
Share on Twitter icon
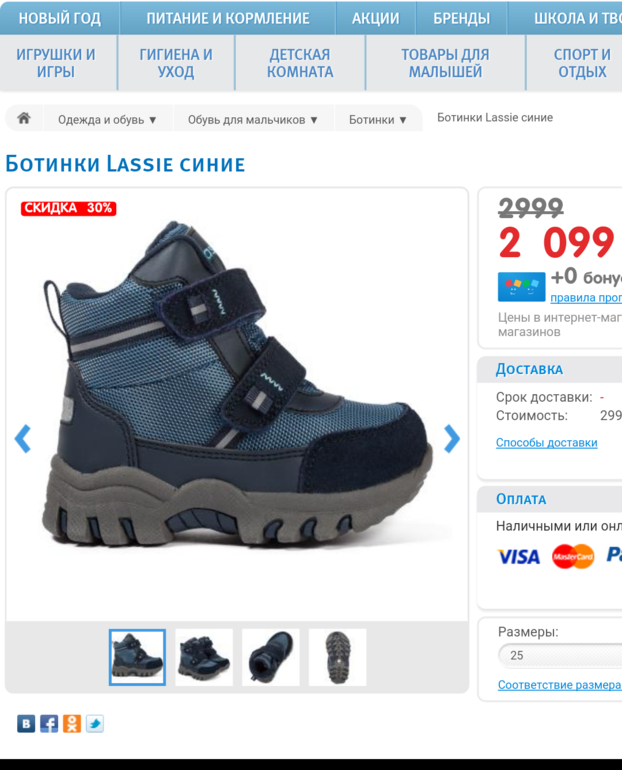coord(95,723)
